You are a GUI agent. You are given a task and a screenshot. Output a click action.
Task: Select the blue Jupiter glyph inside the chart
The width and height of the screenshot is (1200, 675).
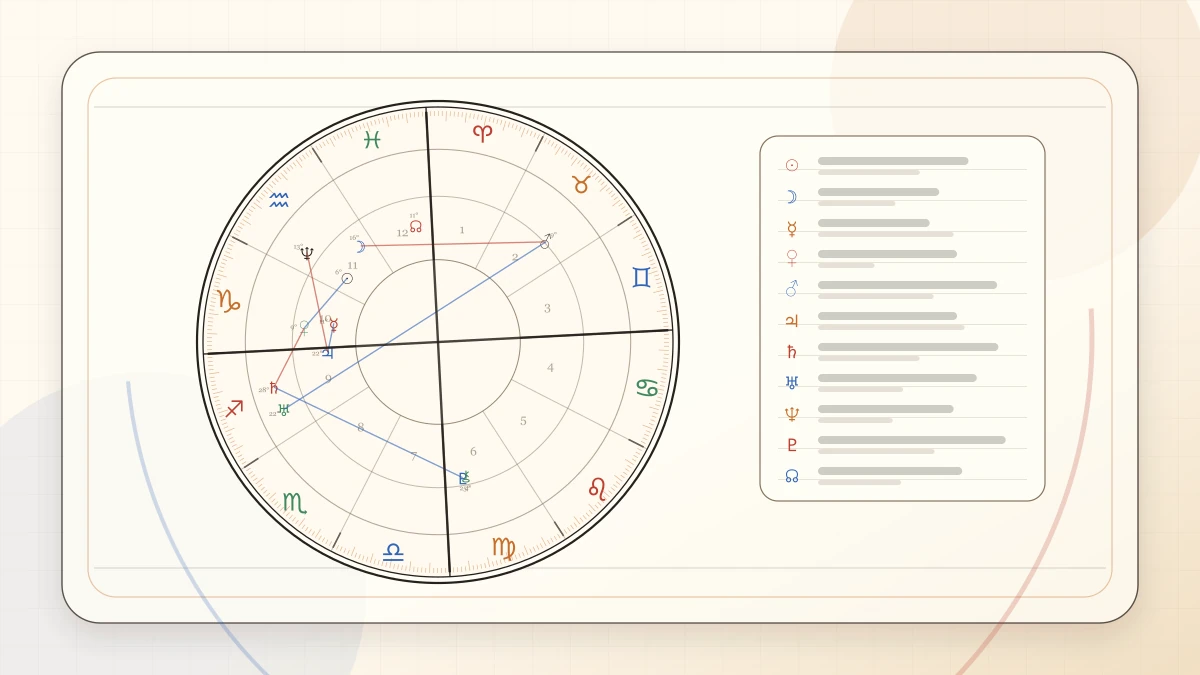(327, 353)
